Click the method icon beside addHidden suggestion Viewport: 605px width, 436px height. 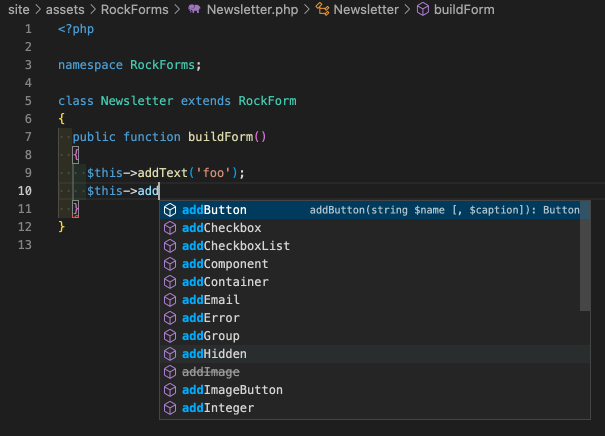[x=170, y=354]
